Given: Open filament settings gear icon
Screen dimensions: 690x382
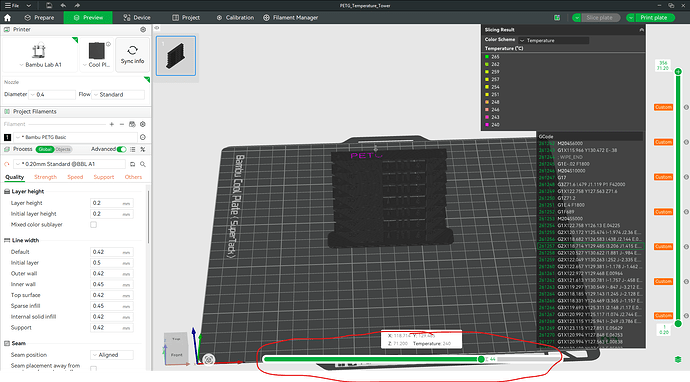Looking at the screenshot, I should point(143,124).
